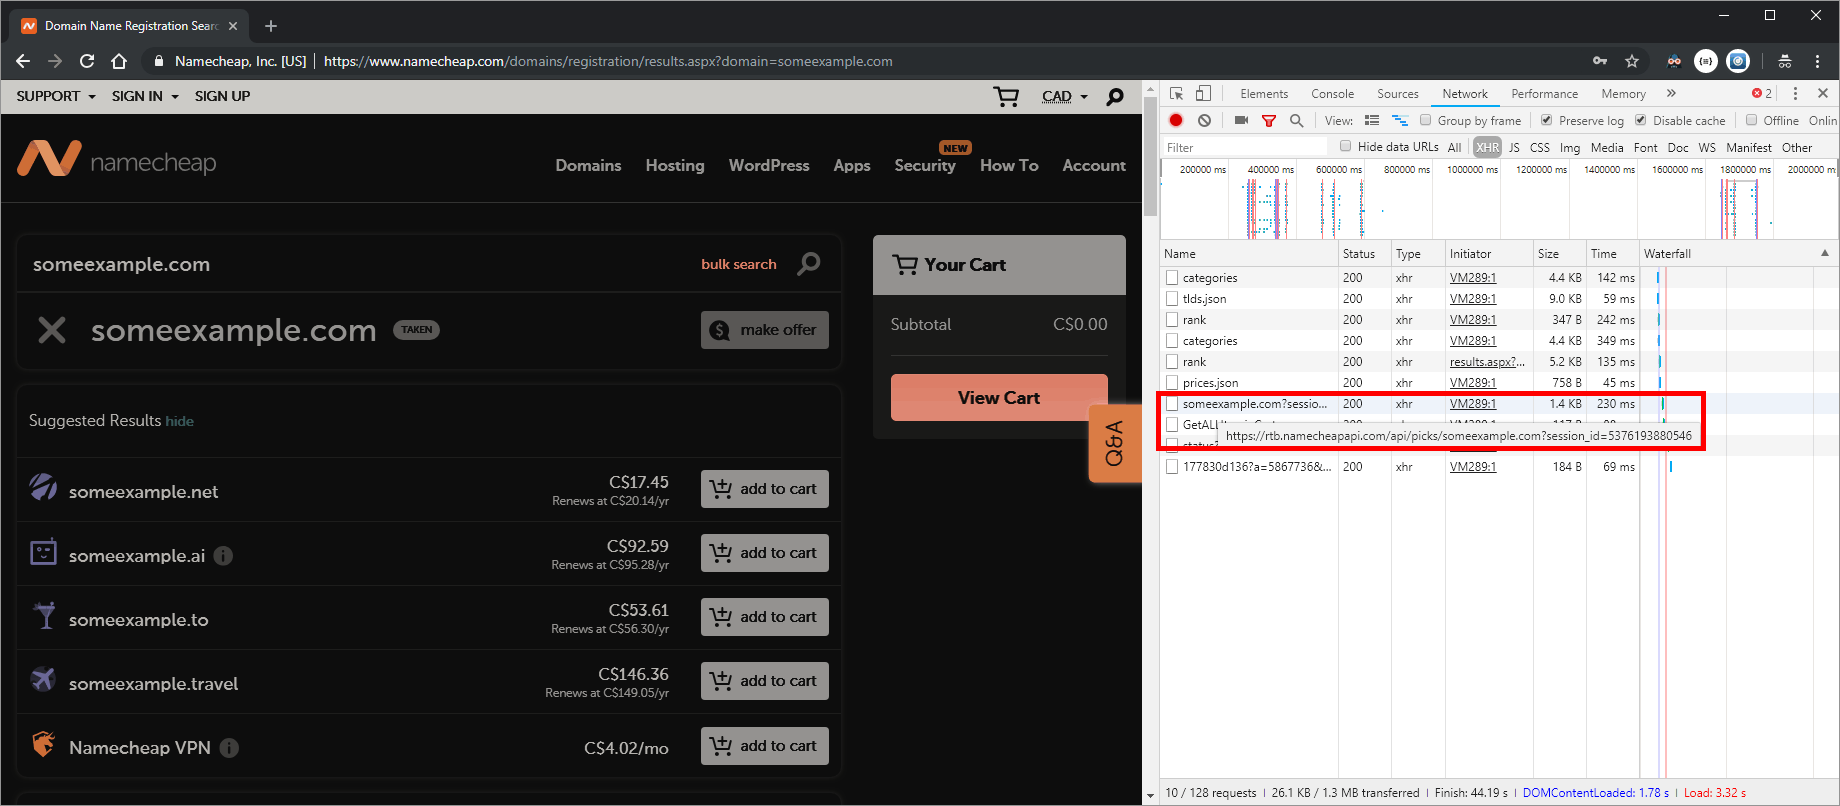
Task: Show more DevTools tabs chevron
Action: pos(1671,93)
